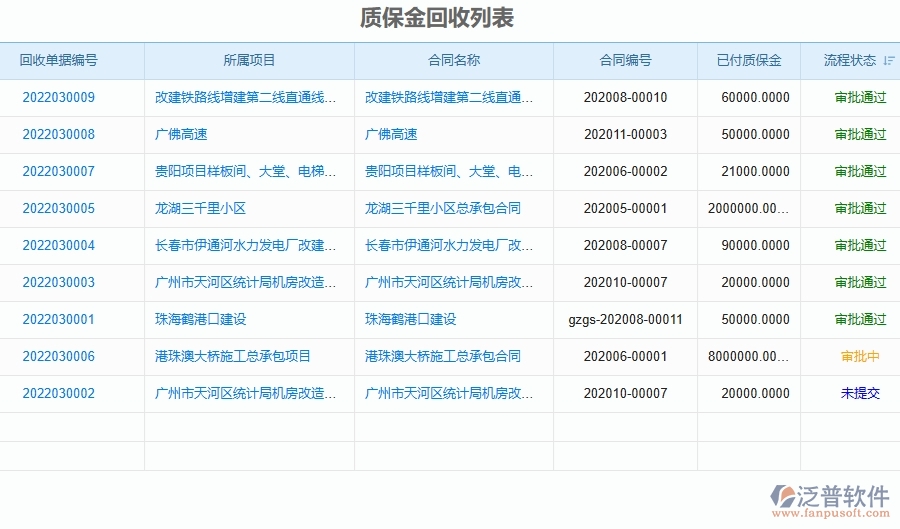The image size is (900, 529).
Task: Select contract number gzgs-202008-00011 cell
Action: tap(625, 320)
